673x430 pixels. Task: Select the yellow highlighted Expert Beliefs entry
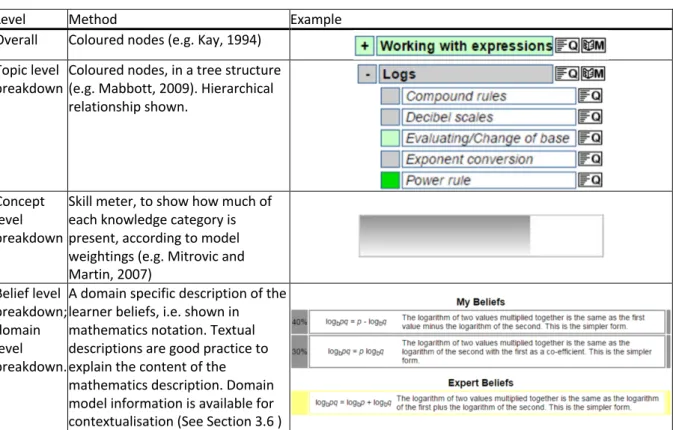[481, 403]
